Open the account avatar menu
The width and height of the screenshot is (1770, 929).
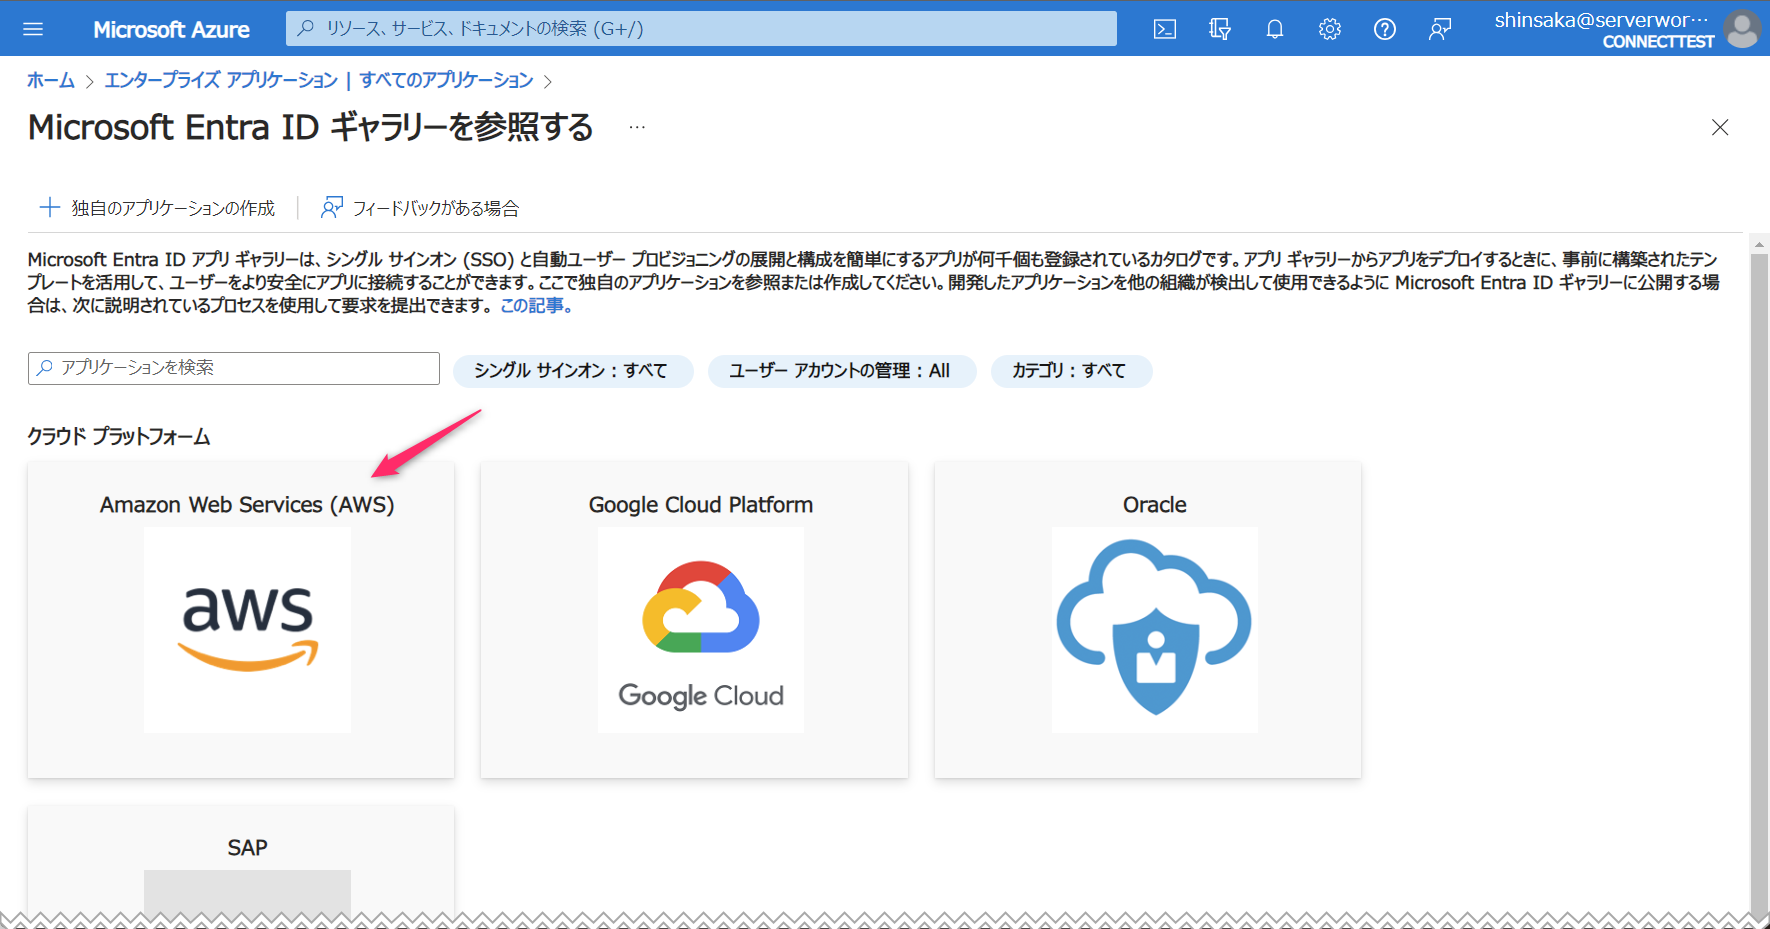click(x=1743, y=29)
